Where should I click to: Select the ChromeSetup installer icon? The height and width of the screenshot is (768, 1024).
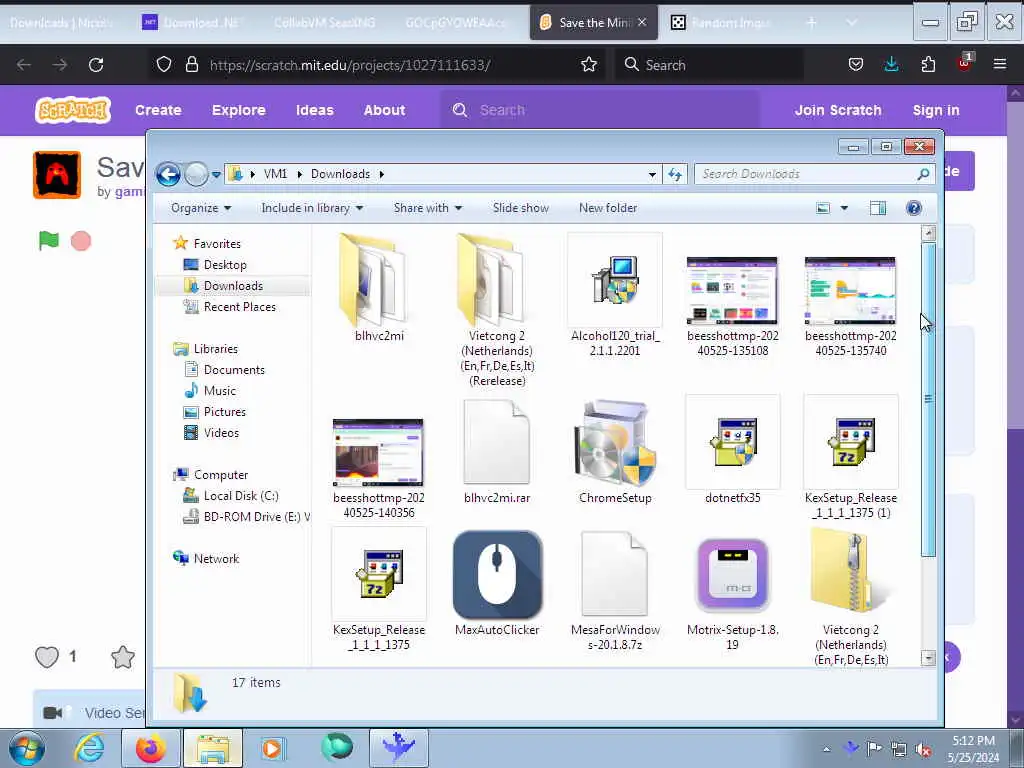[x=615, y=442]
